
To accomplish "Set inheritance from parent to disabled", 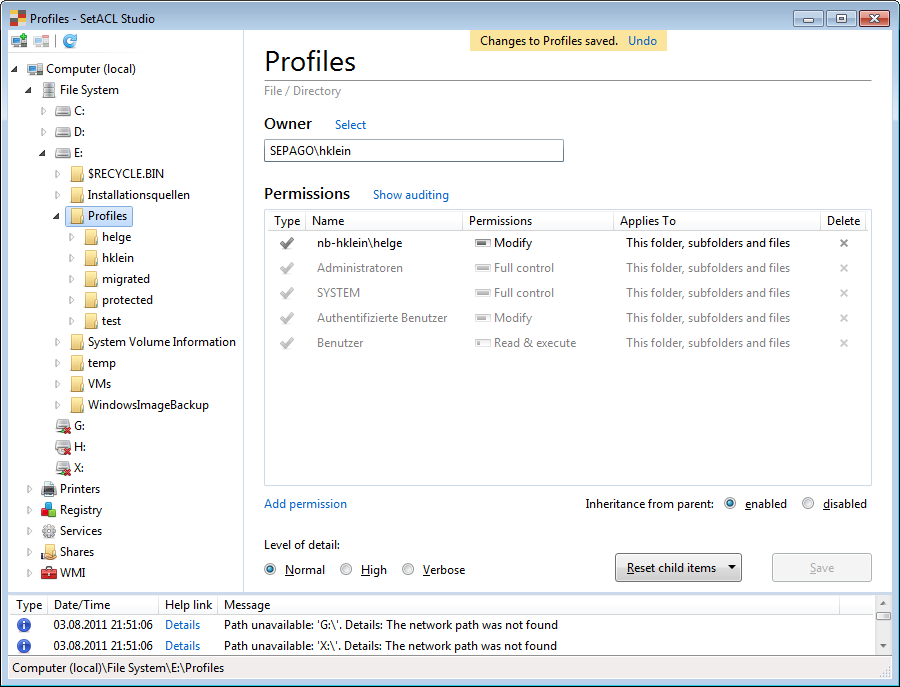I will click(808, 504).
